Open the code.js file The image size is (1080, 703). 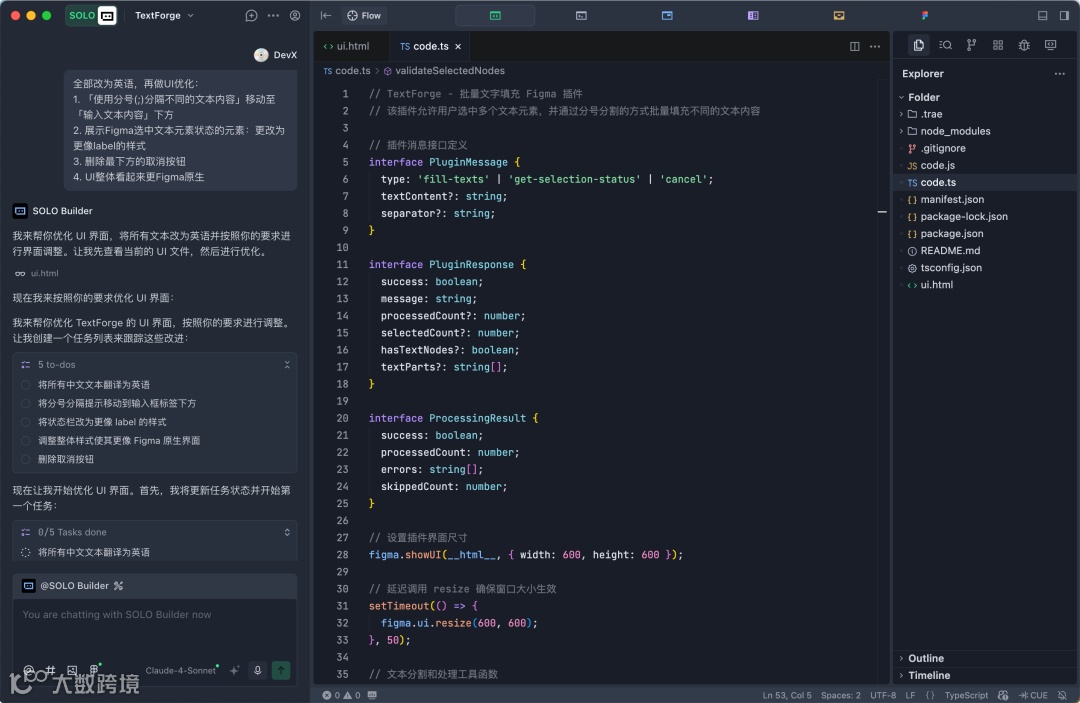[x=937, y=165]
